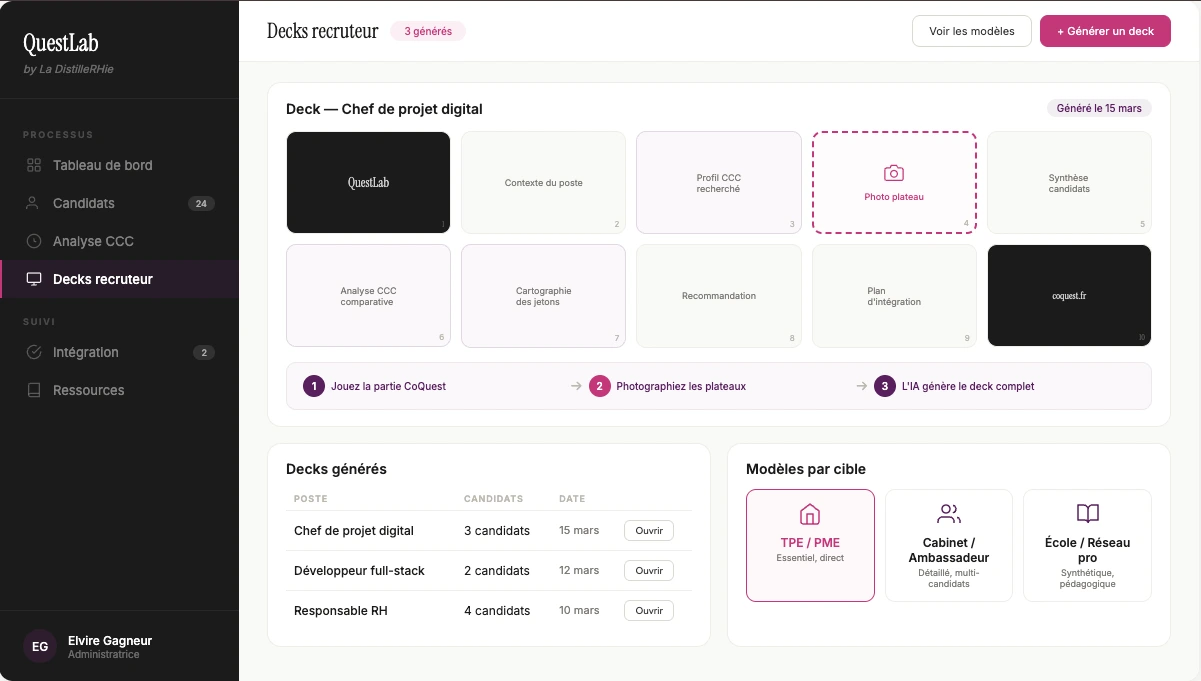Open the QuestLab cover slide thumbnail
The width and height of the screenshot is (1201, 681).
click(368, 182)
